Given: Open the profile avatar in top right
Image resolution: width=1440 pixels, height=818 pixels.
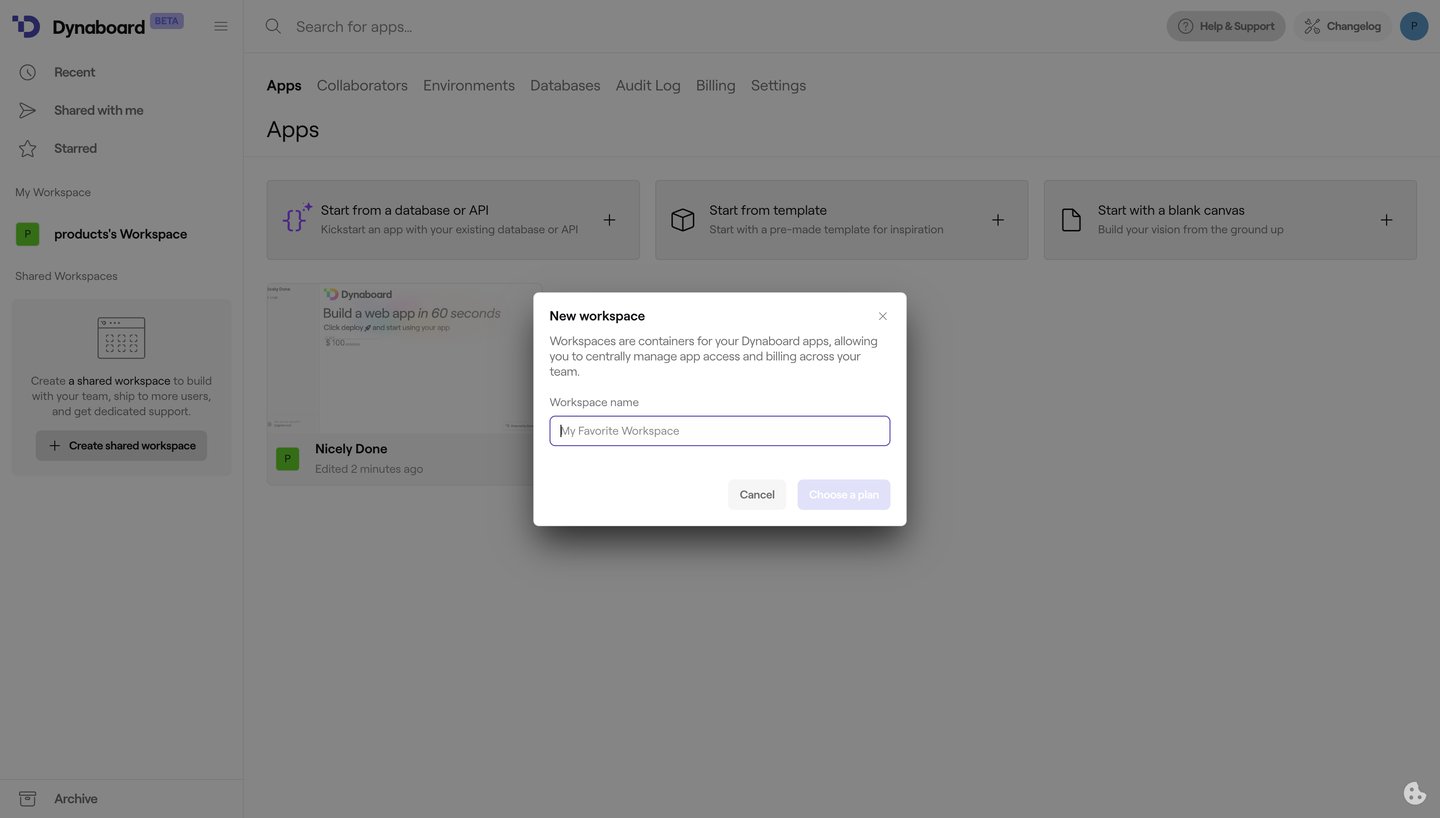Looking at the screenshot, I should tap(1414, 26).
